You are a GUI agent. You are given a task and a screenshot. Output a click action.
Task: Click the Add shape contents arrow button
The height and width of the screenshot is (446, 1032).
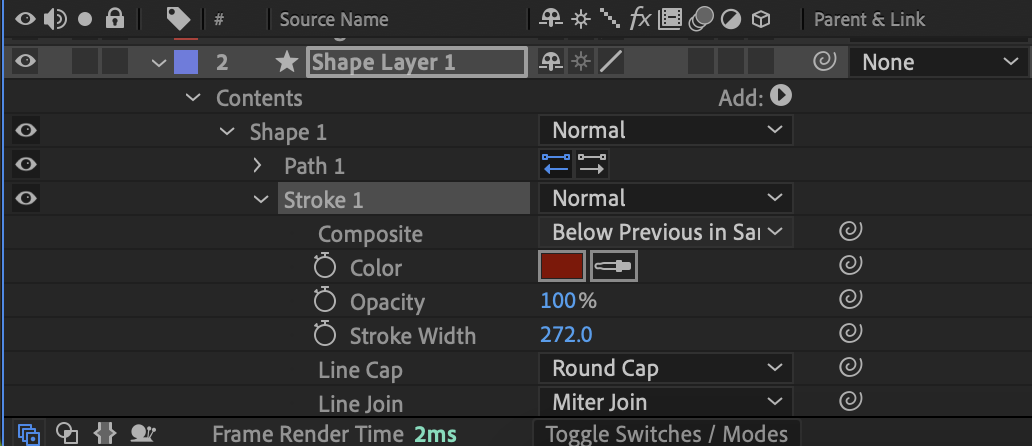pyautogui.click(x=781, y=96)
